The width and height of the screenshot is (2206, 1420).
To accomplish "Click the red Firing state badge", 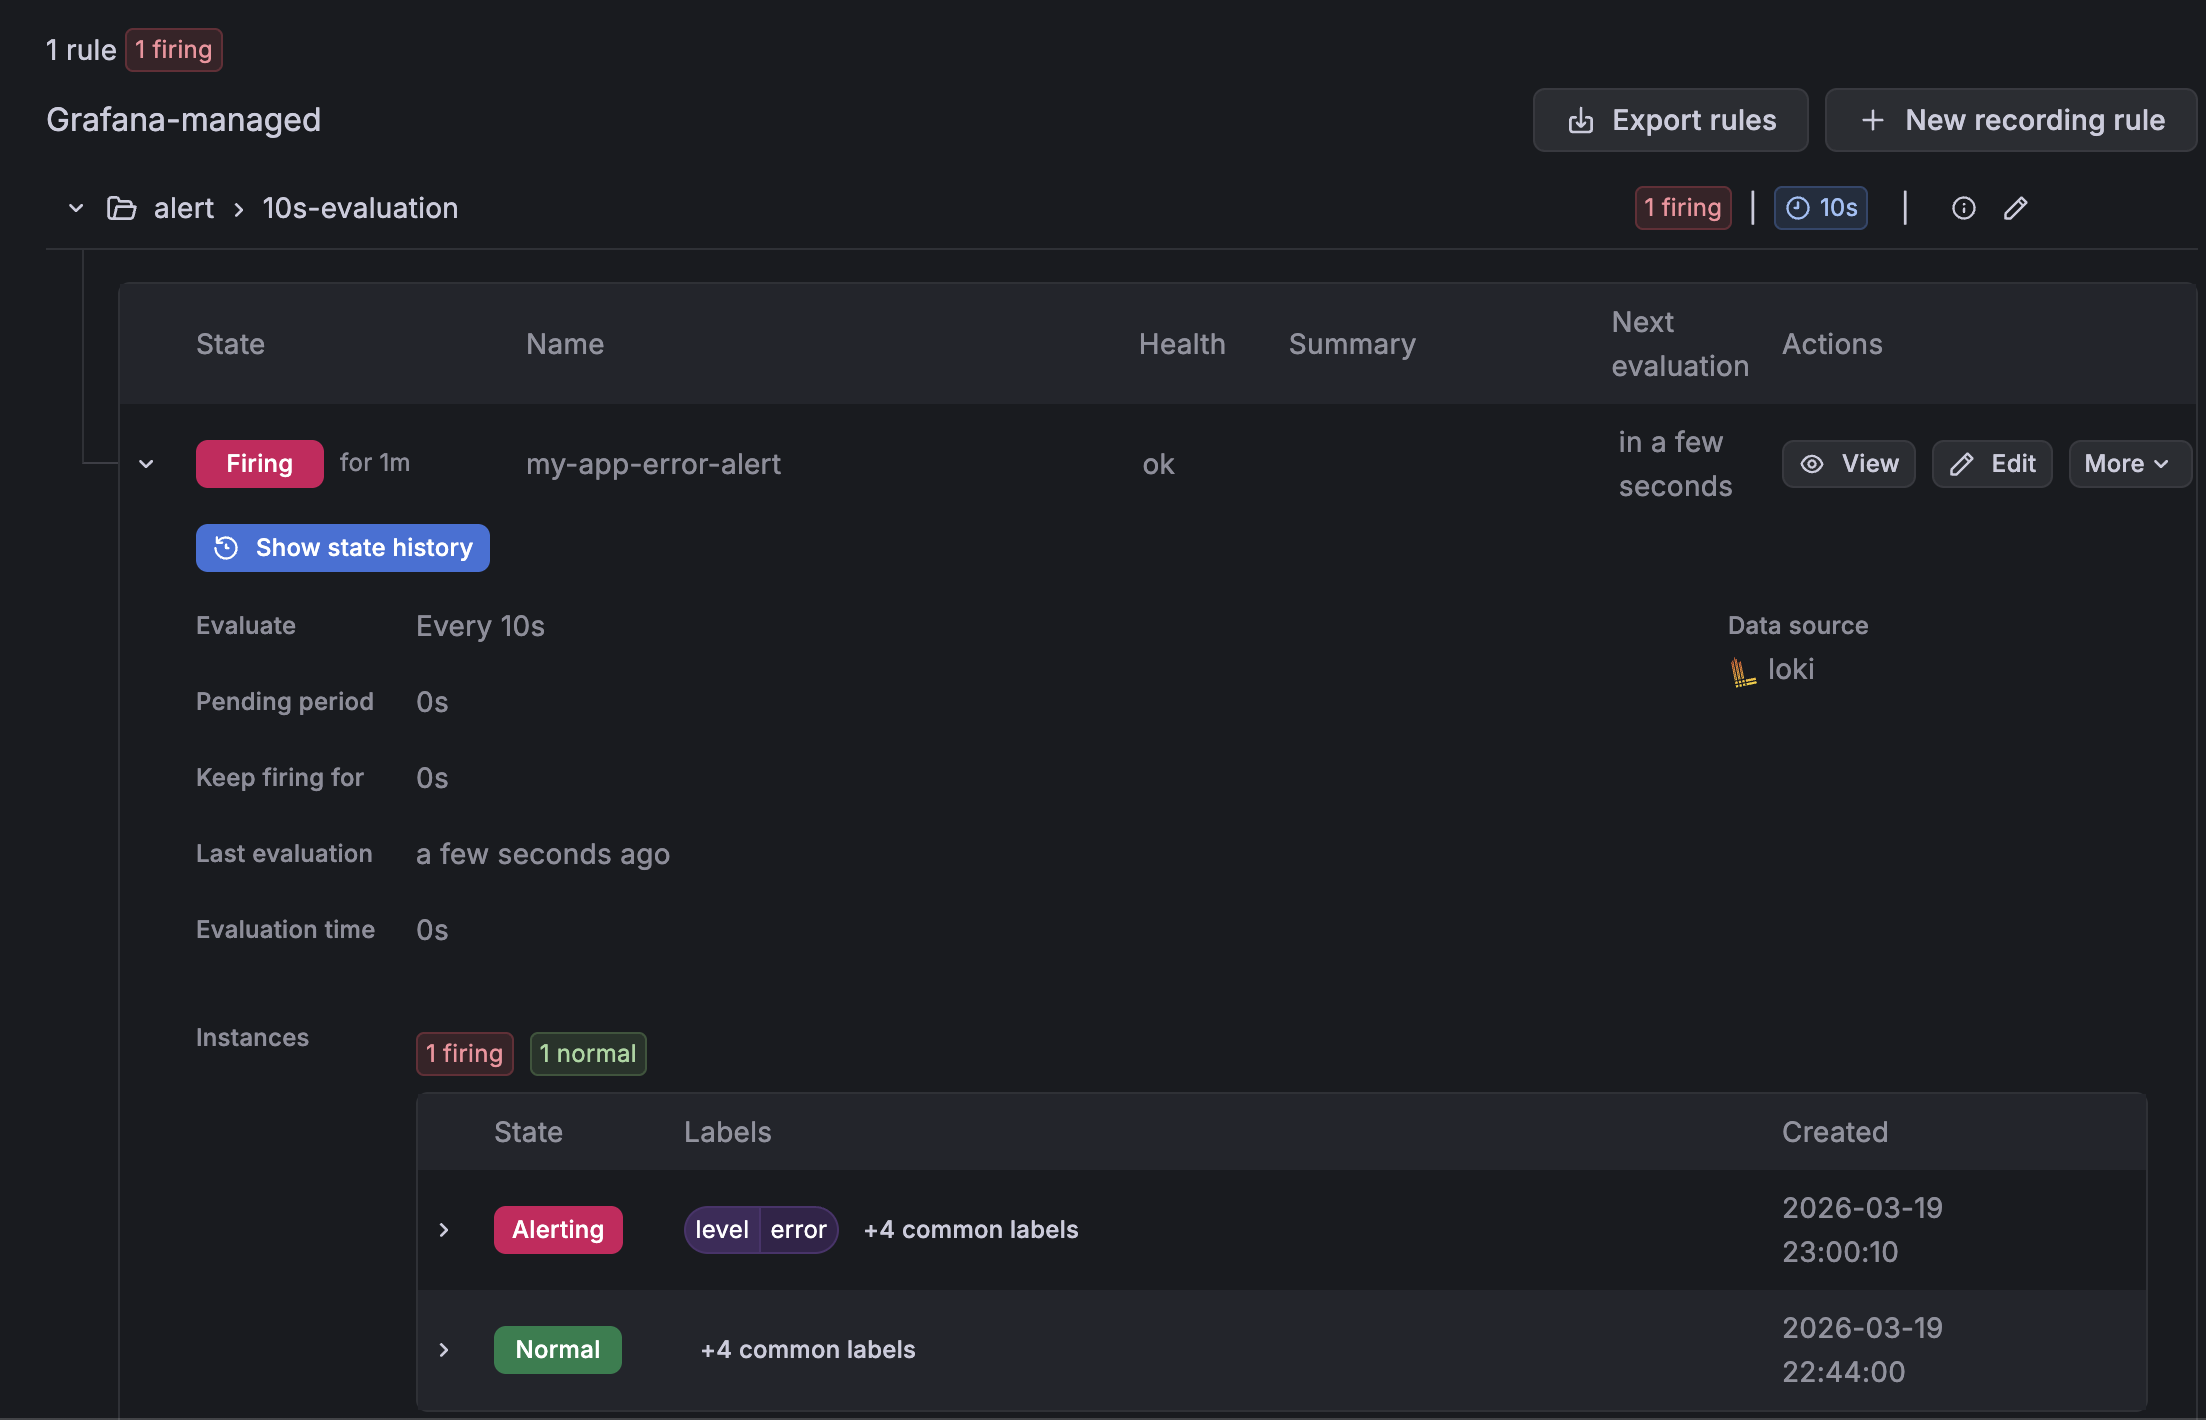I will coord(259,464).
